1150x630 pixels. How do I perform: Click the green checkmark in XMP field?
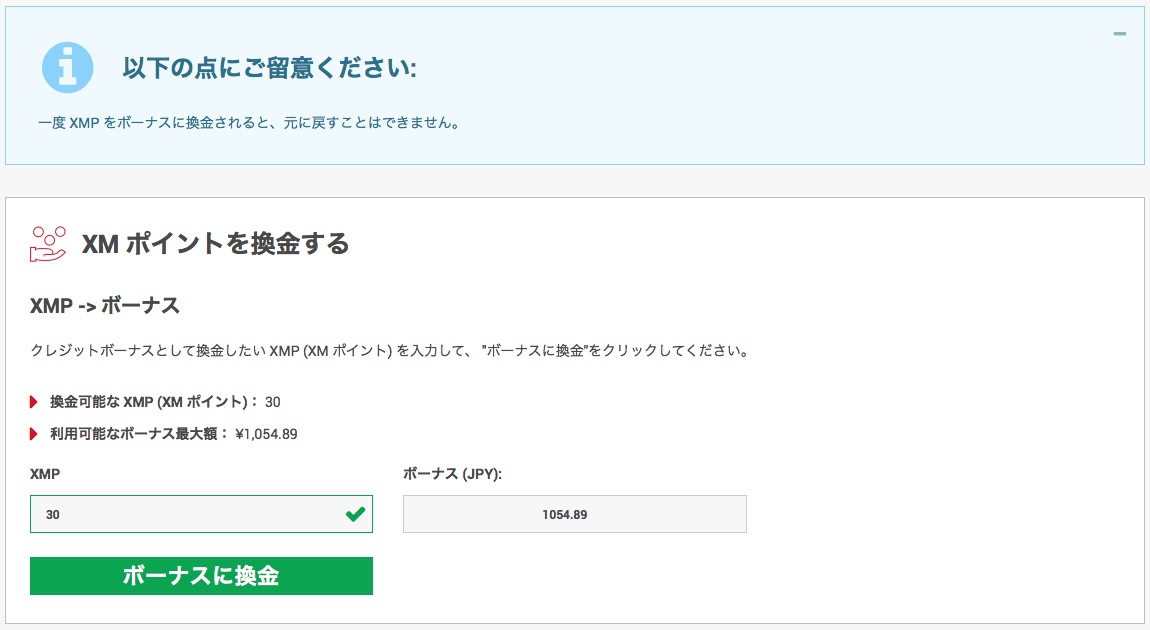pos(356,514)
